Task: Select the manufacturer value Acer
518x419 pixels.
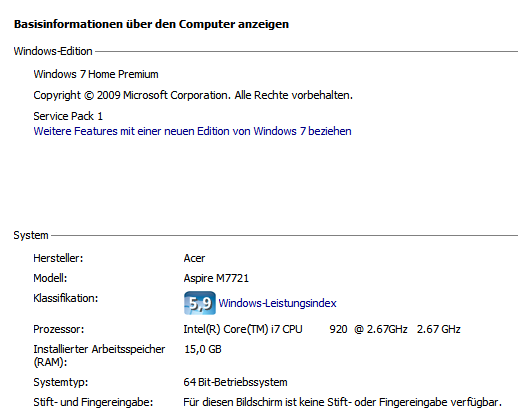Action: tap(194, 258)
